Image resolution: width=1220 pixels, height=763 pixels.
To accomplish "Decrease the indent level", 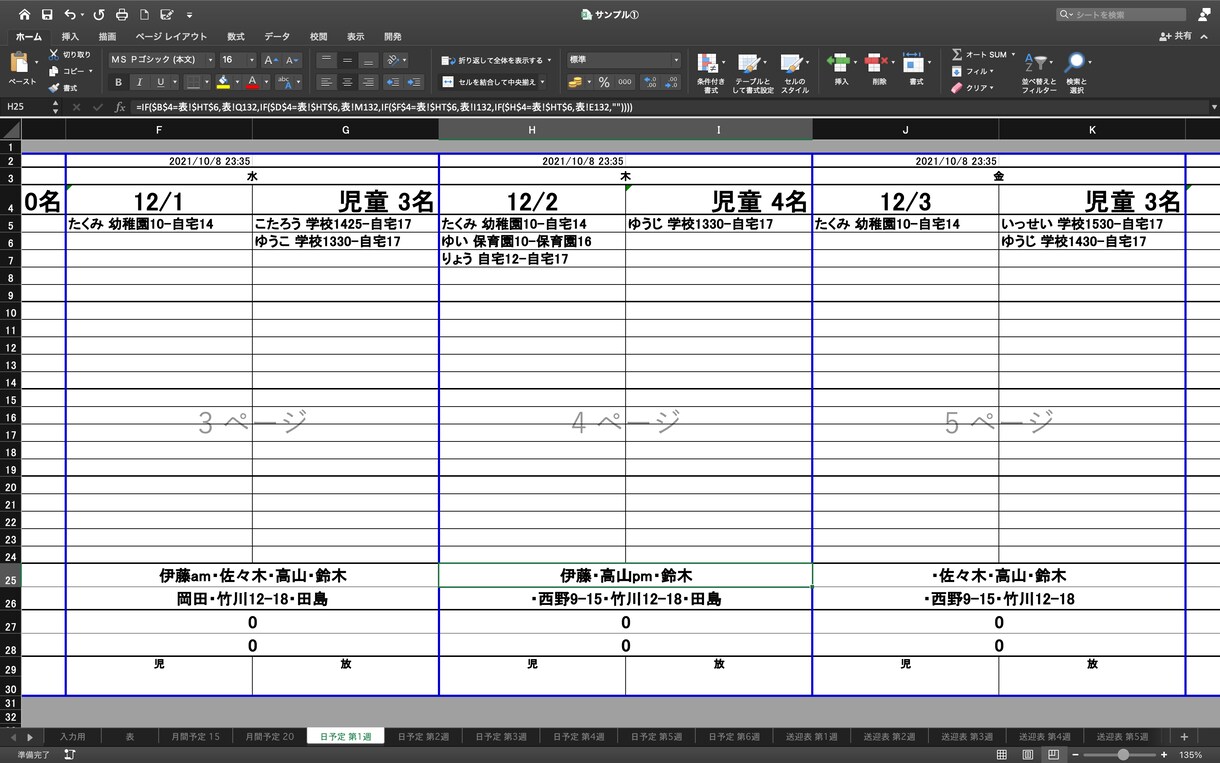I will click(393, 82).
